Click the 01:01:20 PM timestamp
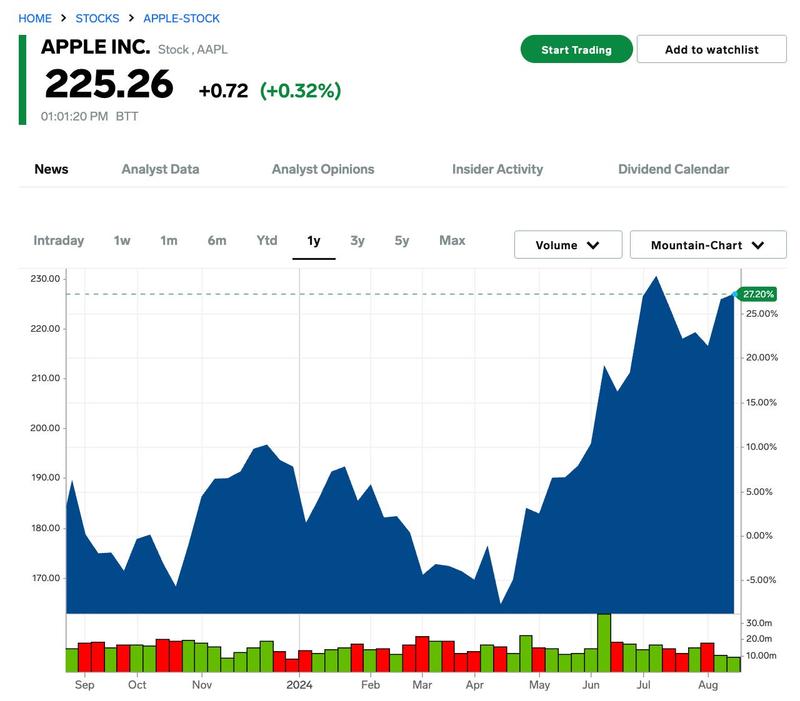Image resolution: width=800 pixels, height=701 pixels. (74, 116)
